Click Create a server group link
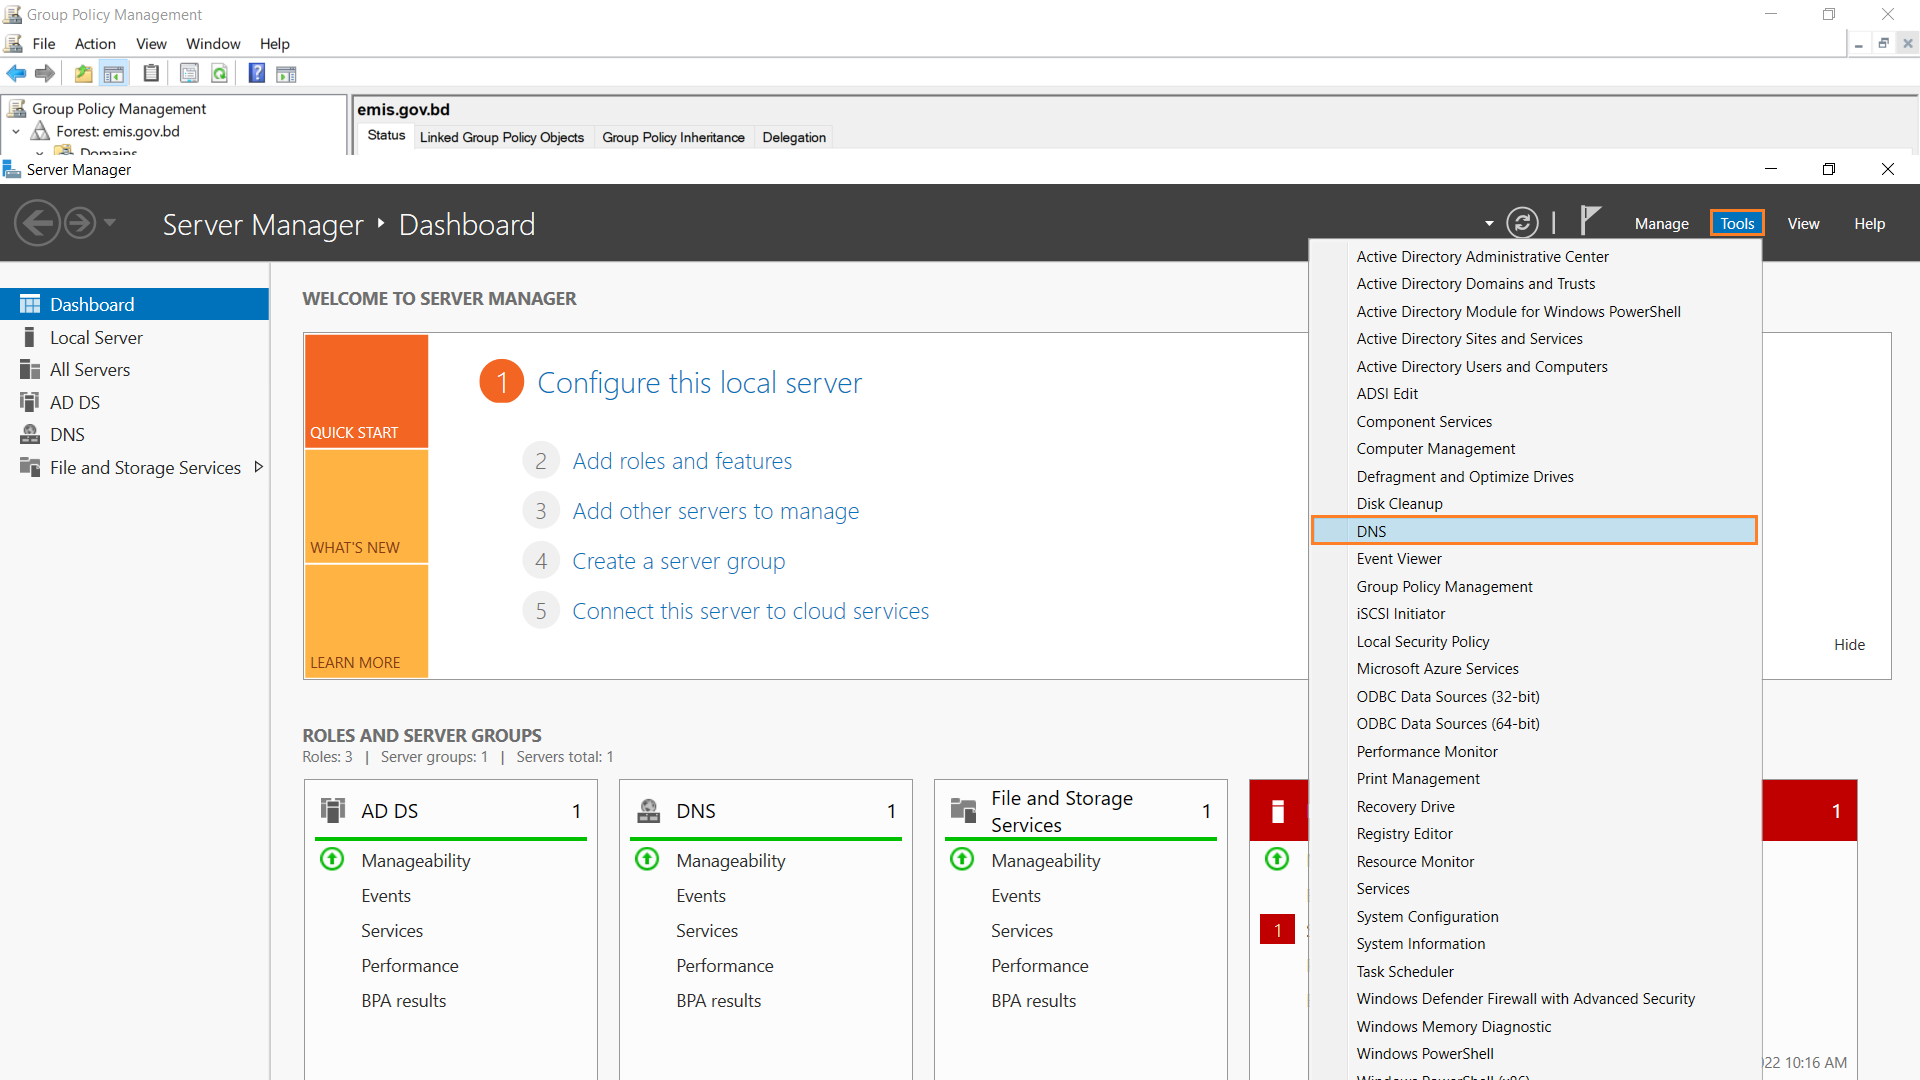1920x1080 pixels. click(x=678, y=561)
